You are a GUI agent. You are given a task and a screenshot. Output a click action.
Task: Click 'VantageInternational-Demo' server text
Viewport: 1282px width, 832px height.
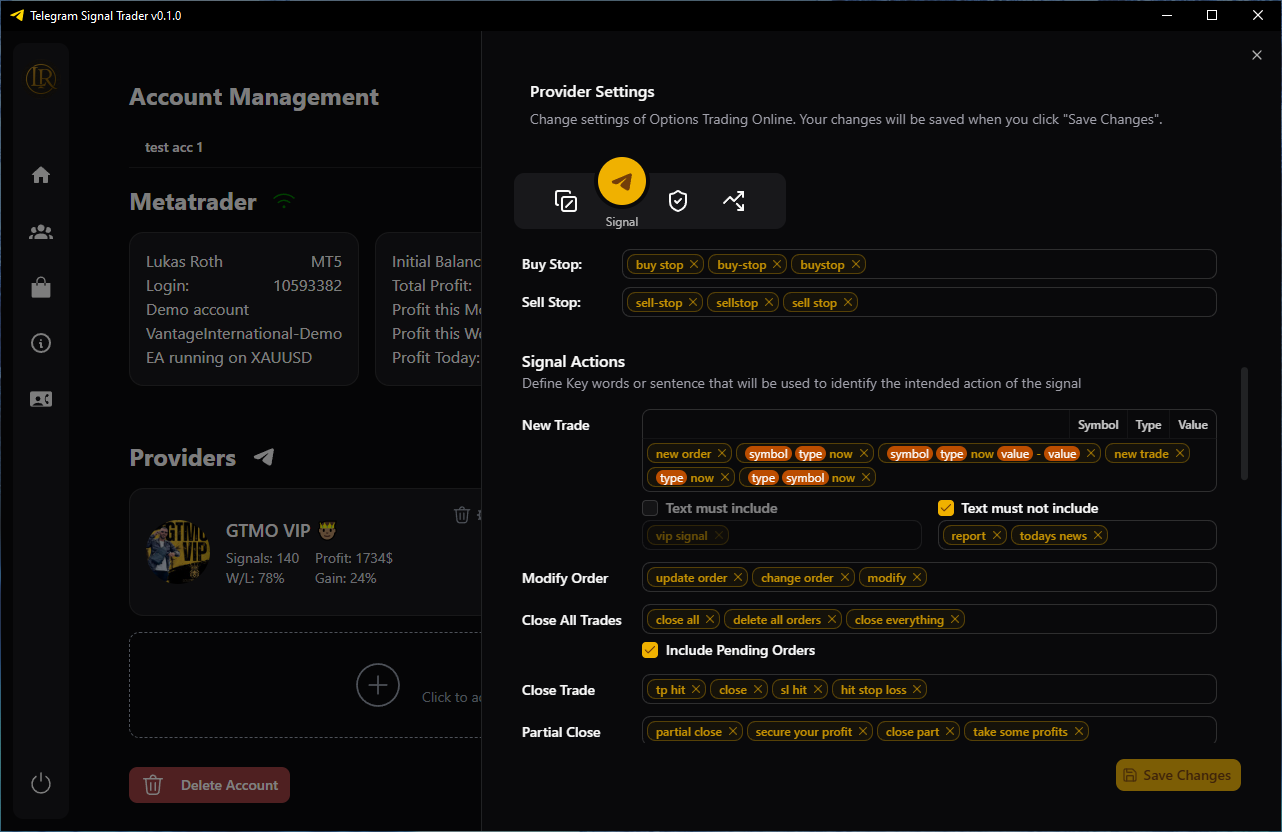pyautogui.click(x=244, y=333)
